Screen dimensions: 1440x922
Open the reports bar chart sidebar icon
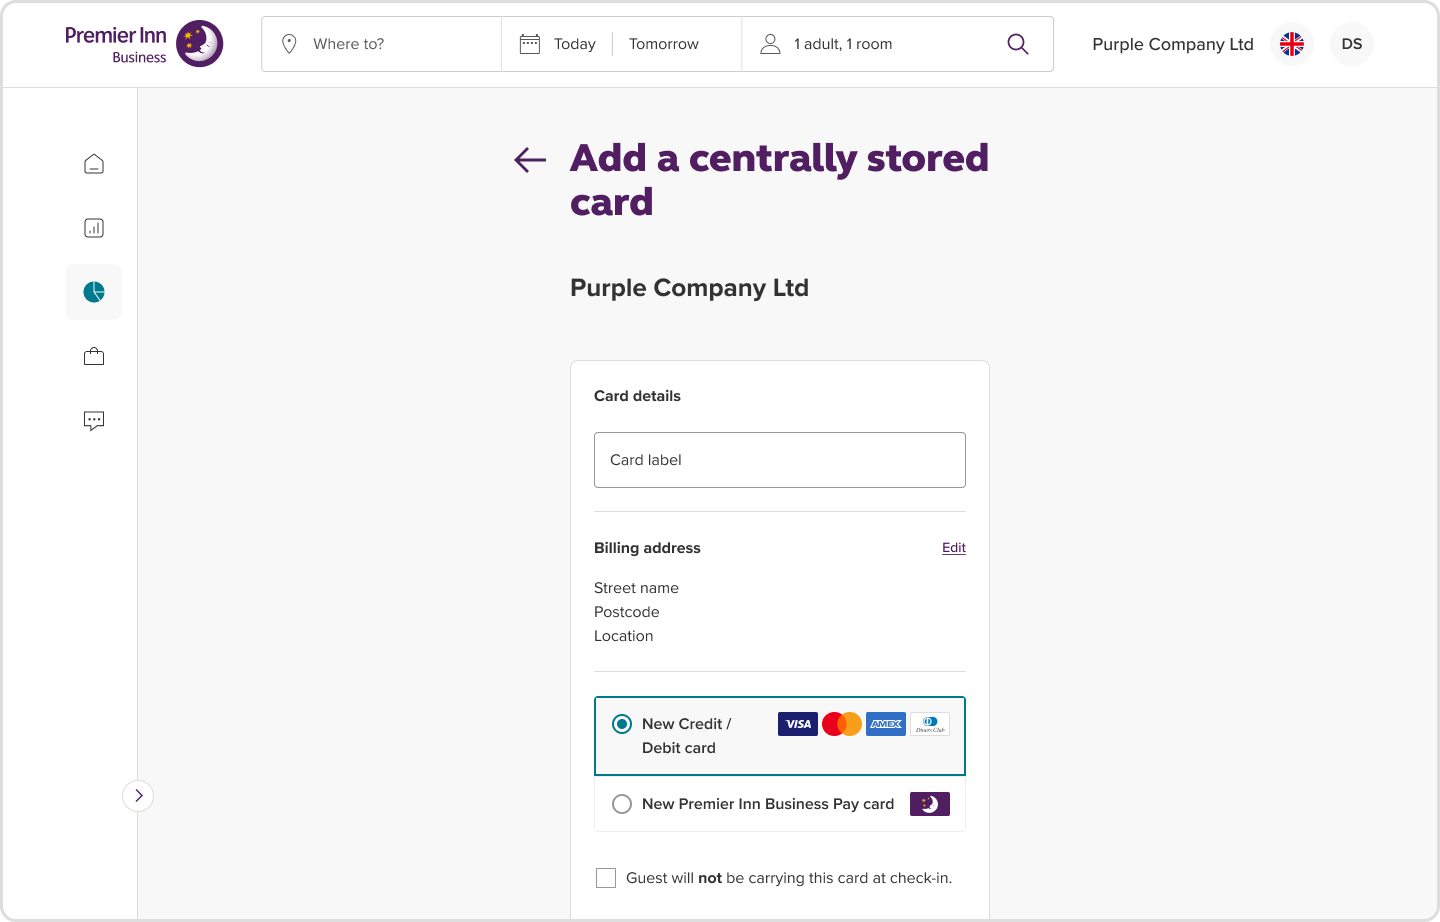[x=94, y=228]
